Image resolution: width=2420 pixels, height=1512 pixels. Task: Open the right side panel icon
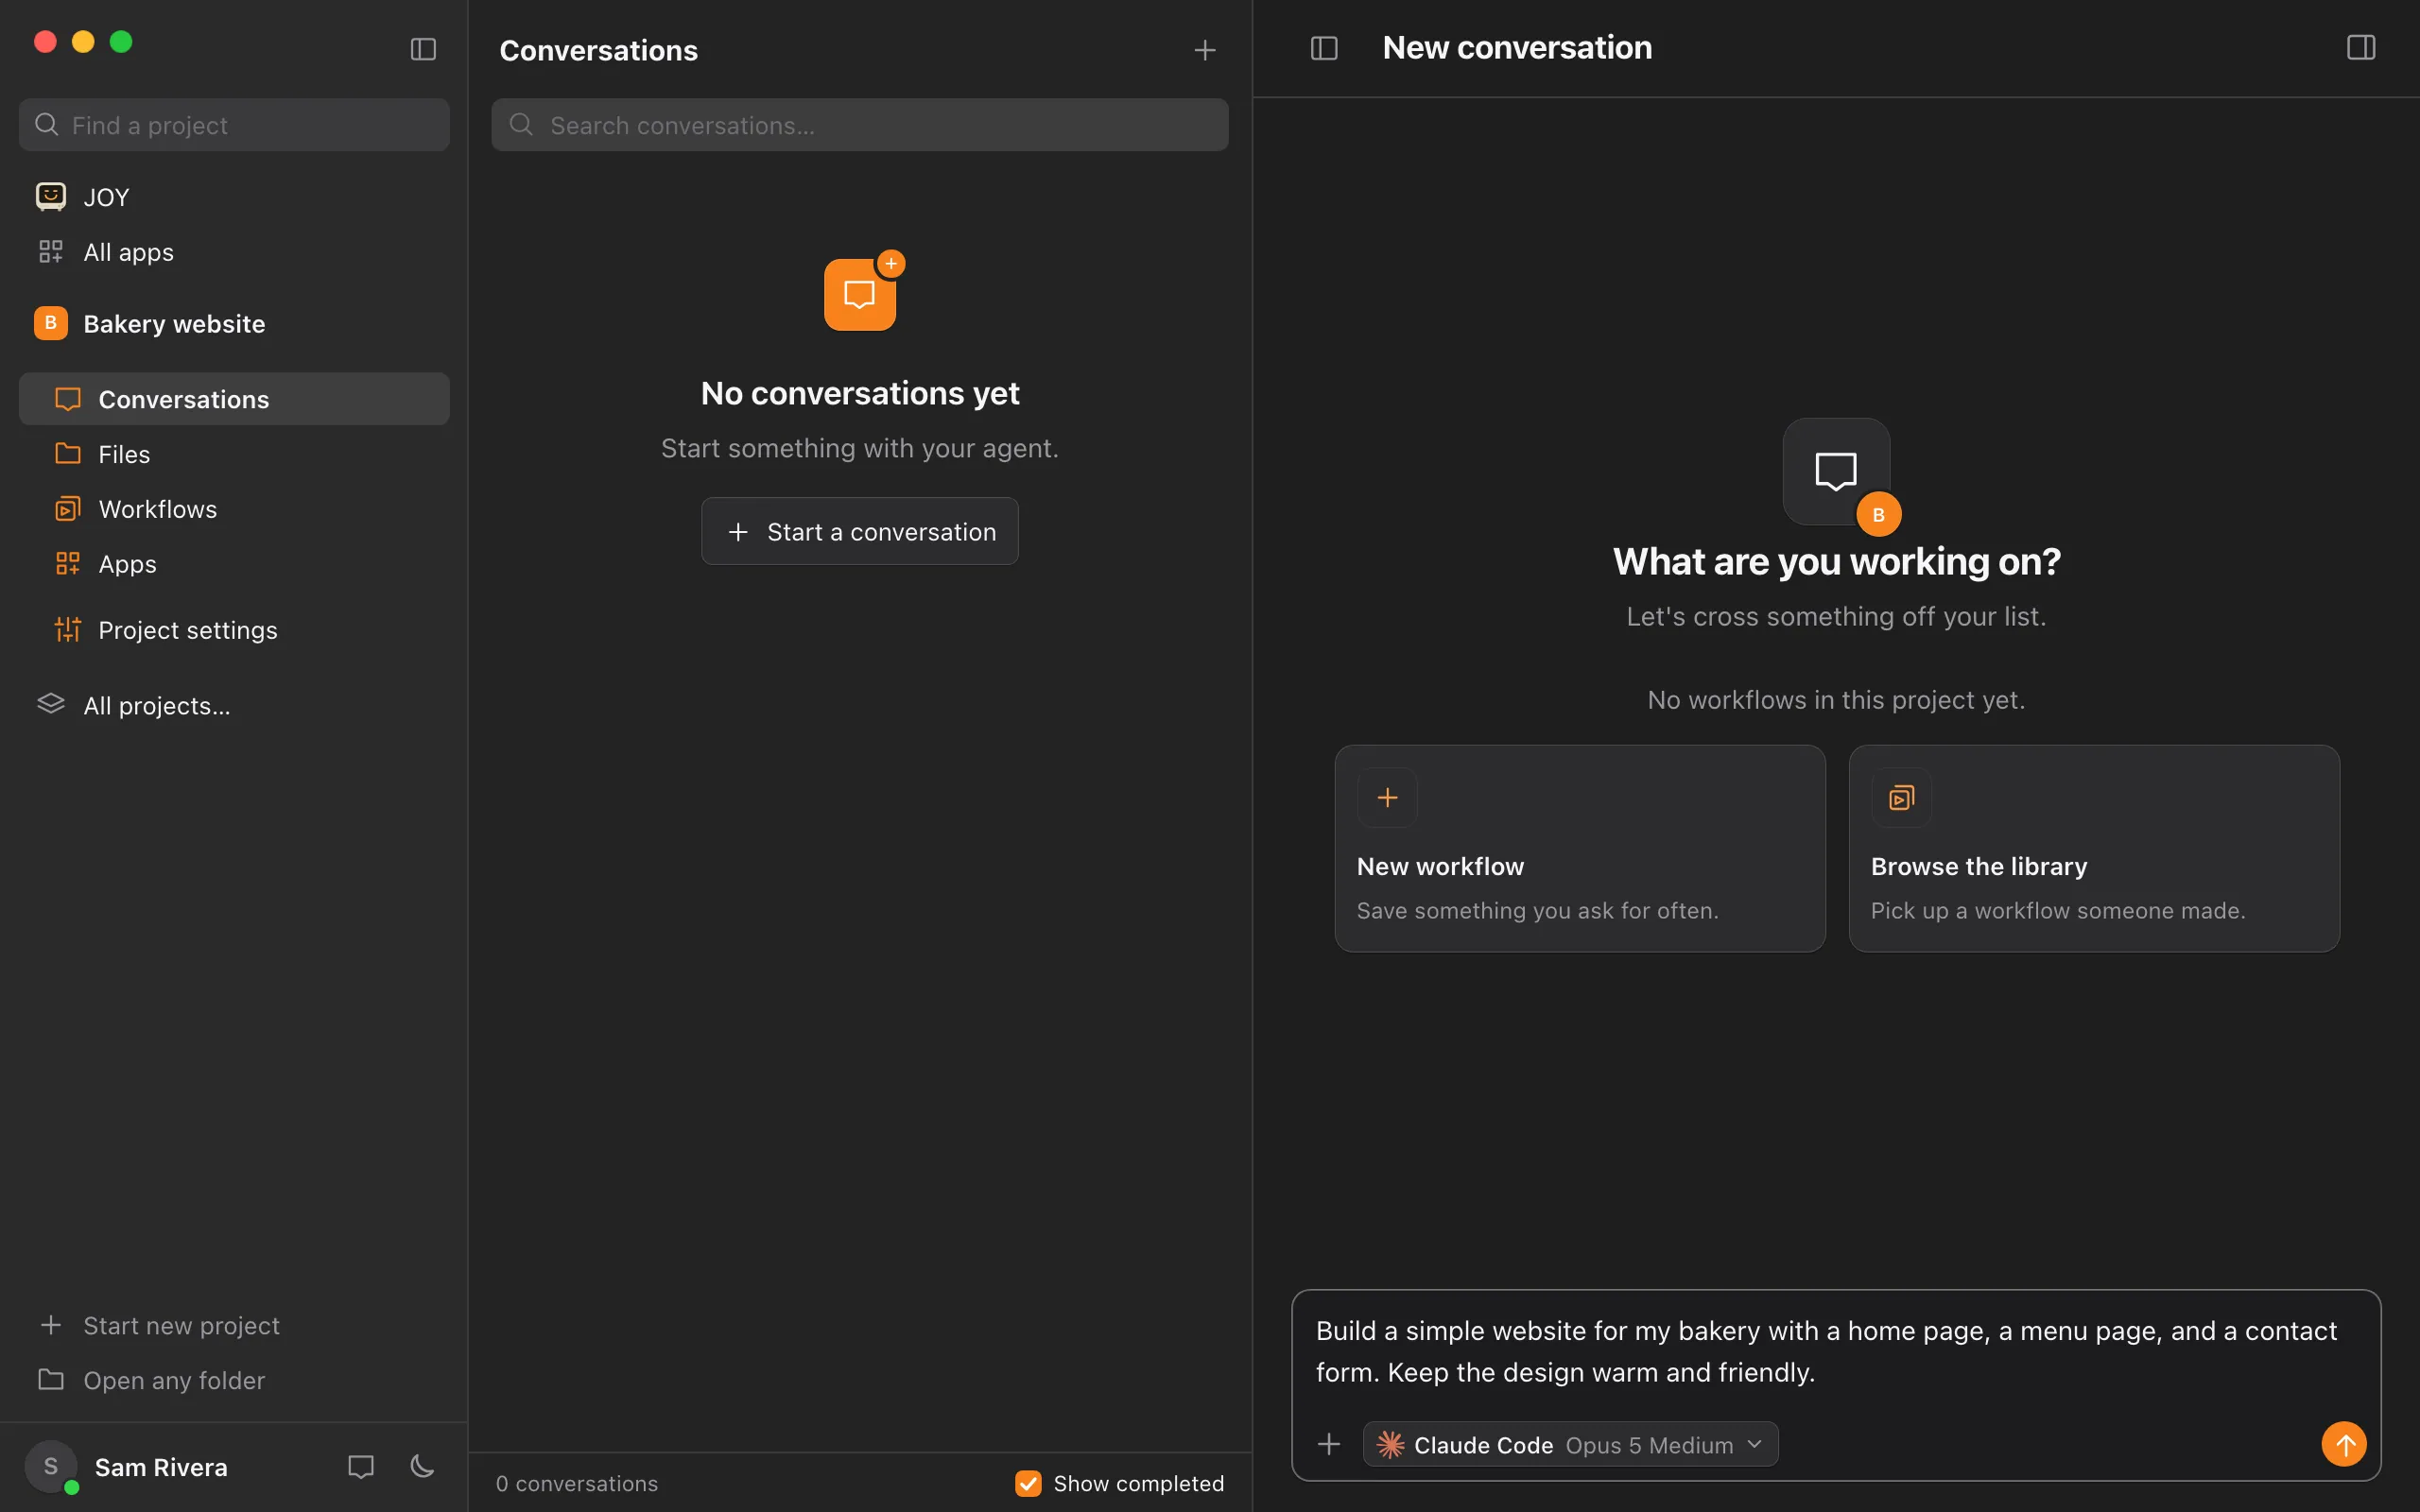pos(2361,48)
